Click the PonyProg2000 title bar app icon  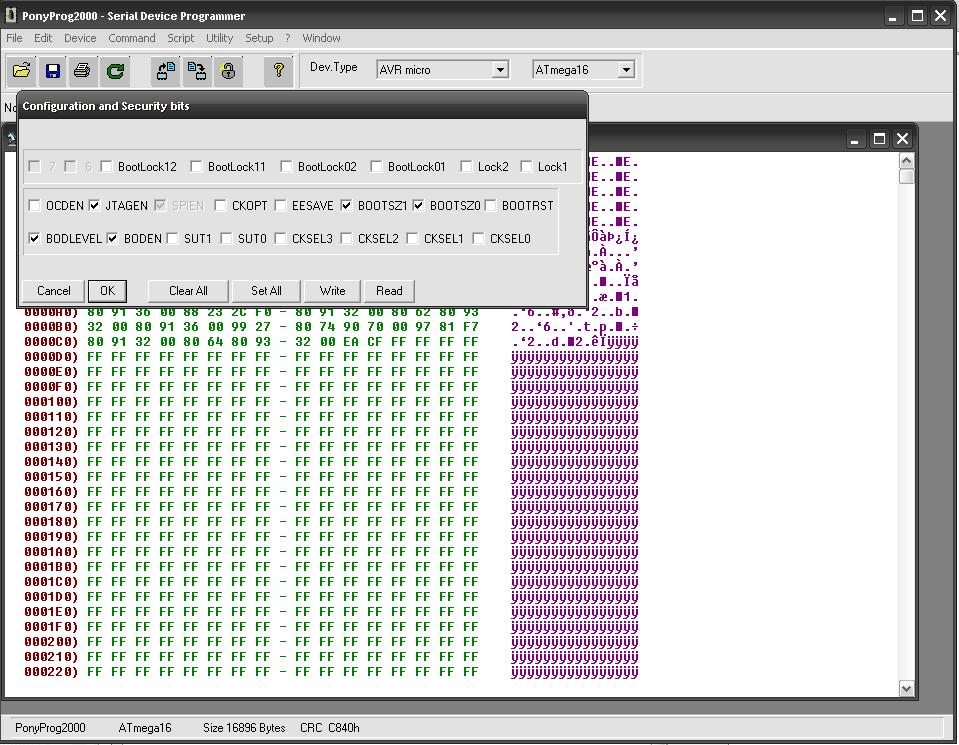10,15
